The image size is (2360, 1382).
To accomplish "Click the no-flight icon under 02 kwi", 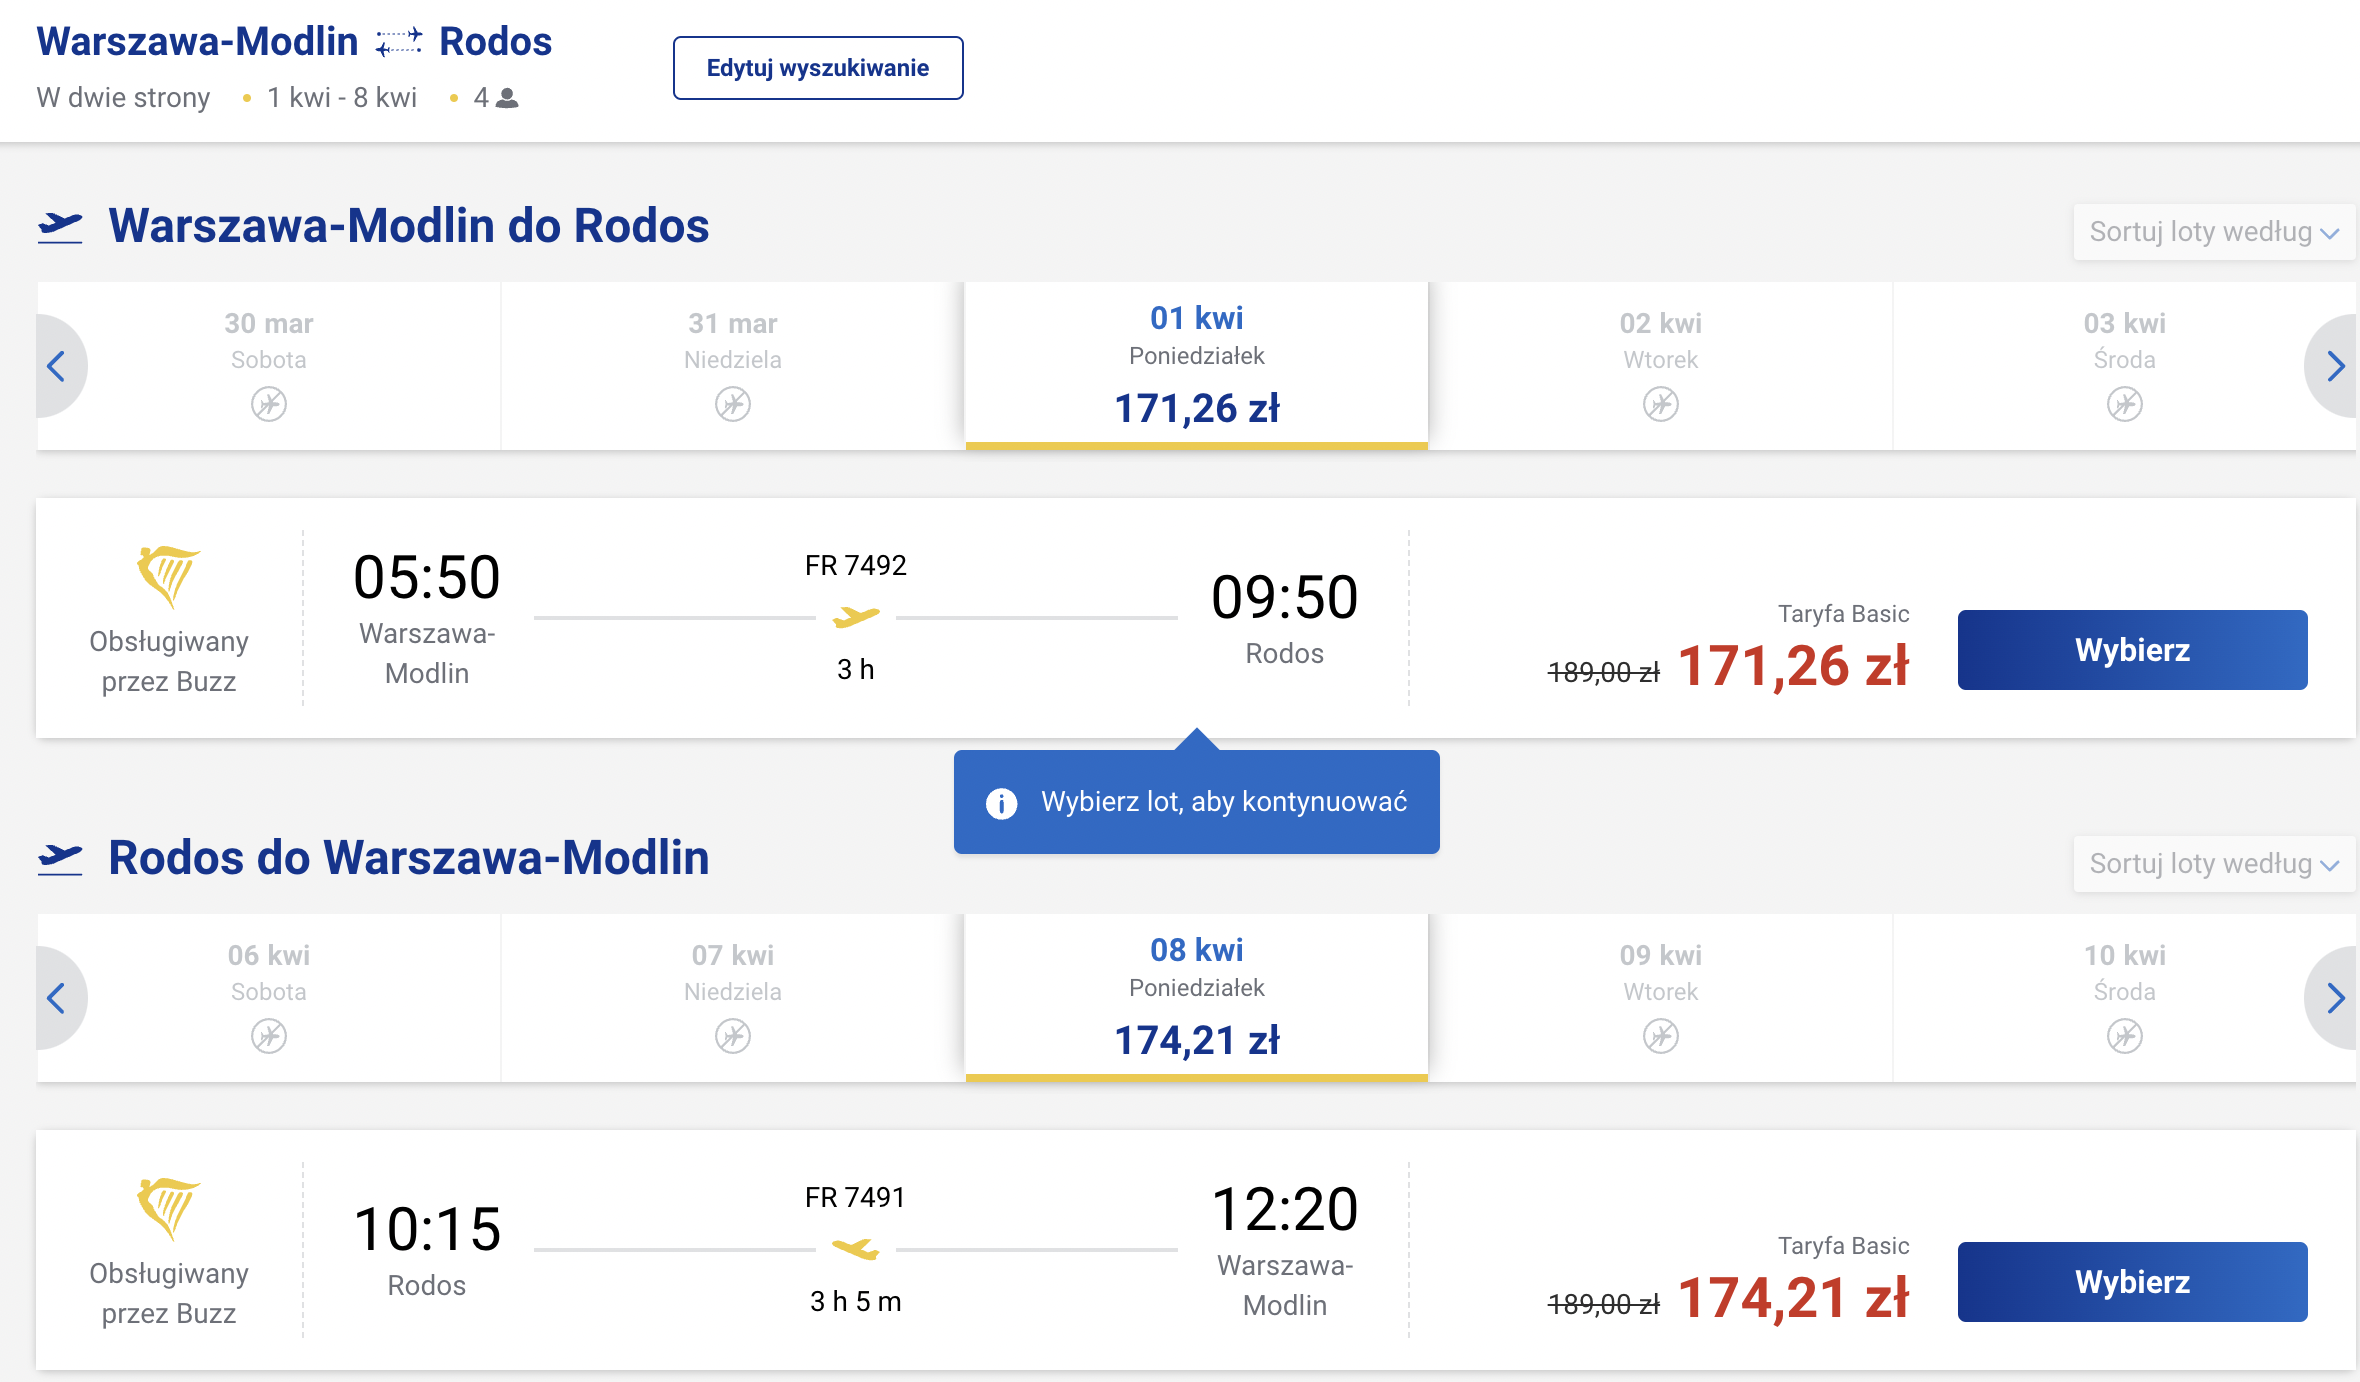I will 1661,404.
